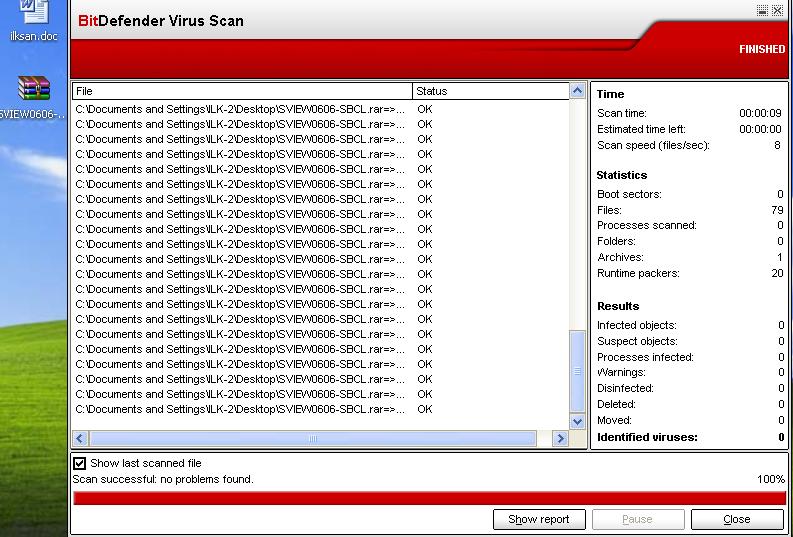Click the Archives label
Image resolution: width=793 pixels, height=537 pixels.
621,257
